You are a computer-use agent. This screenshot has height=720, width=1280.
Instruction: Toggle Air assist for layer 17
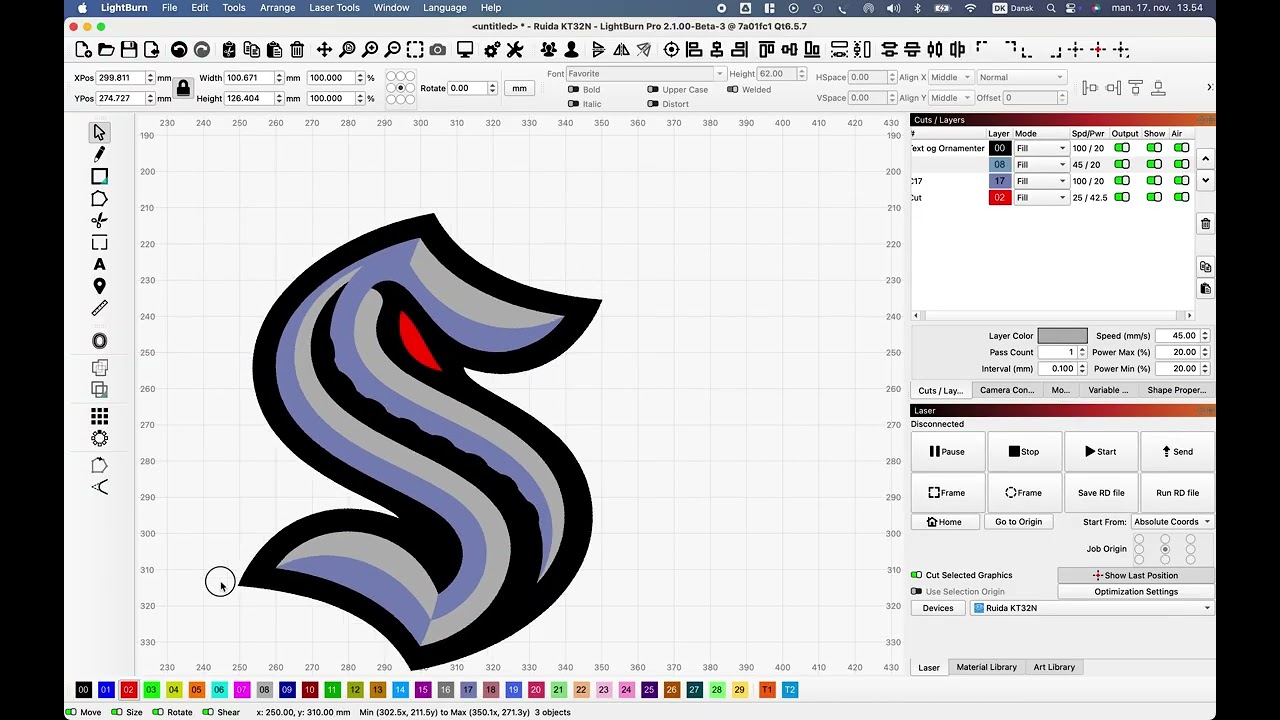1181,181
